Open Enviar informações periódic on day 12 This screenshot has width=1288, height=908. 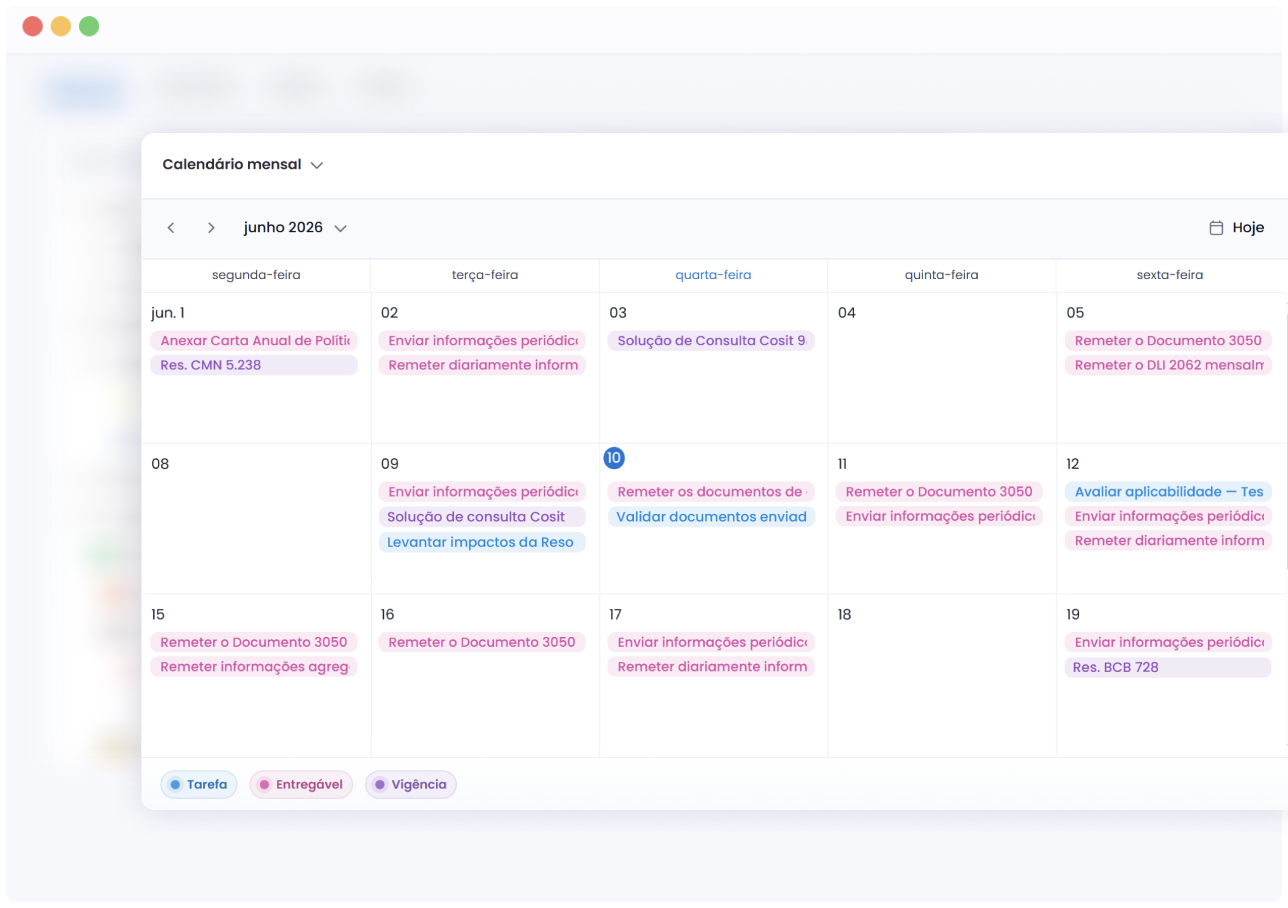point(1168,516)
